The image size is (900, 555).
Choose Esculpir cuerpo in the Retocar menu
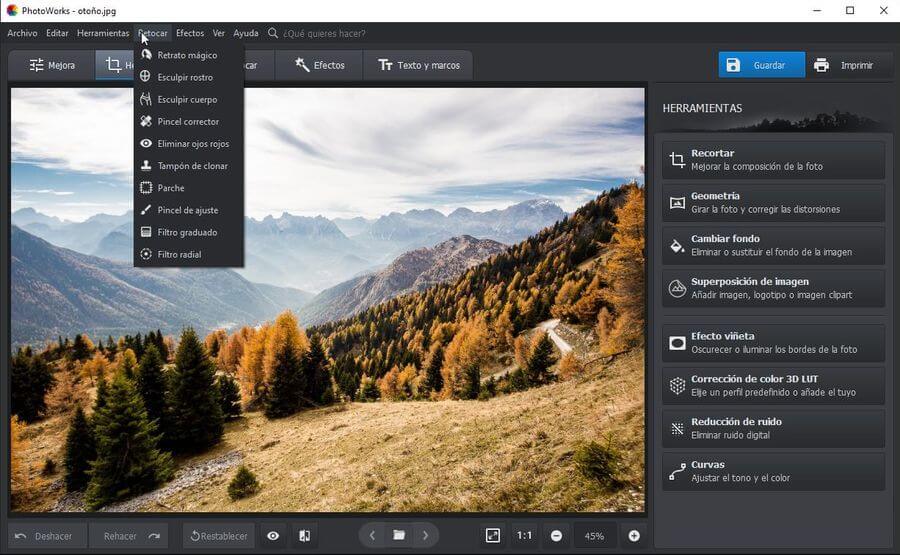[188, 99]
